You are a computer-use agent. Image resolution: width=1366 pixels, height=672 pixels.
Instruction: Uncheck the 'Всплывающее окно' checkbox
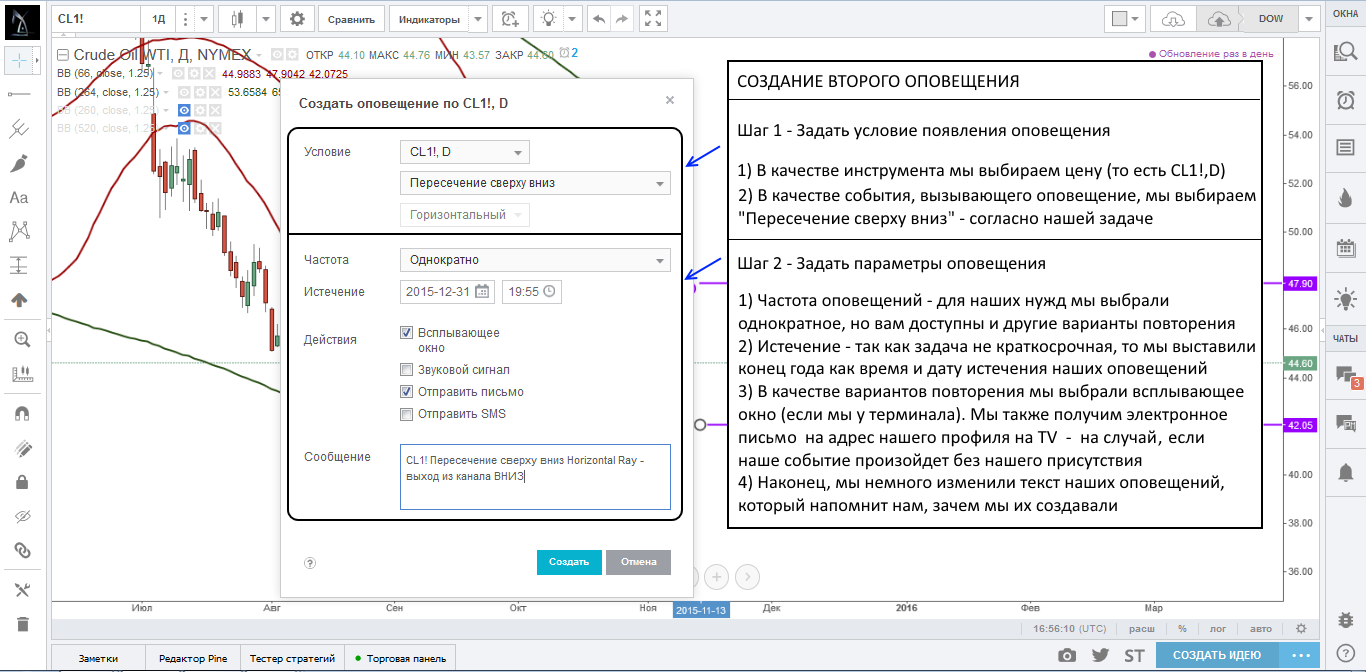coord(406,333)
